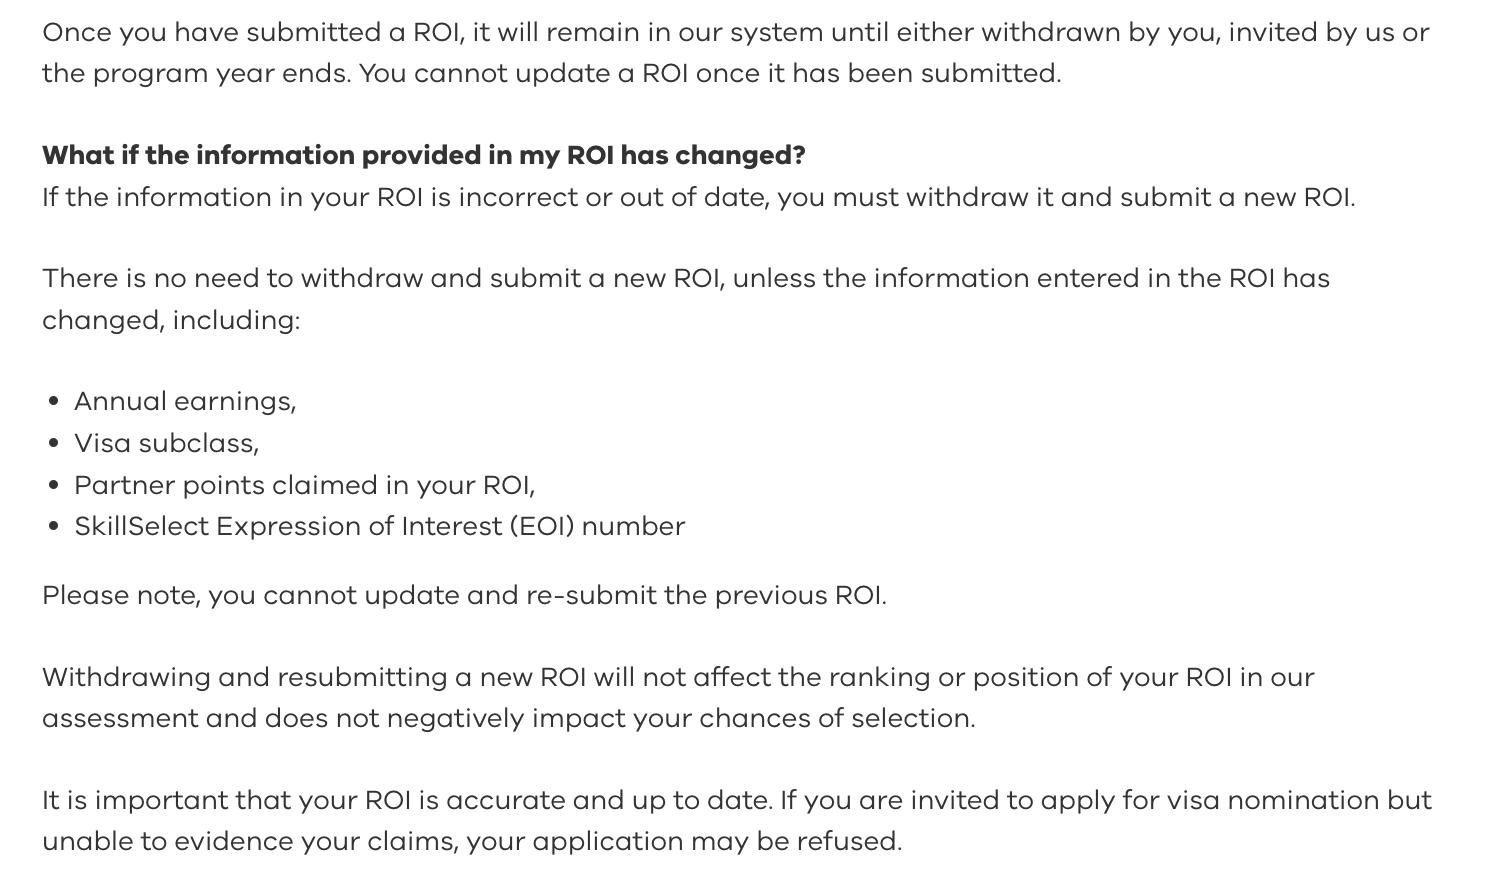This screenshot has width=1510, height=888.
Task: Click the sentence "You cannot update a ROI once submitted"
Action: pyautogui.click(x=710, y=73)
